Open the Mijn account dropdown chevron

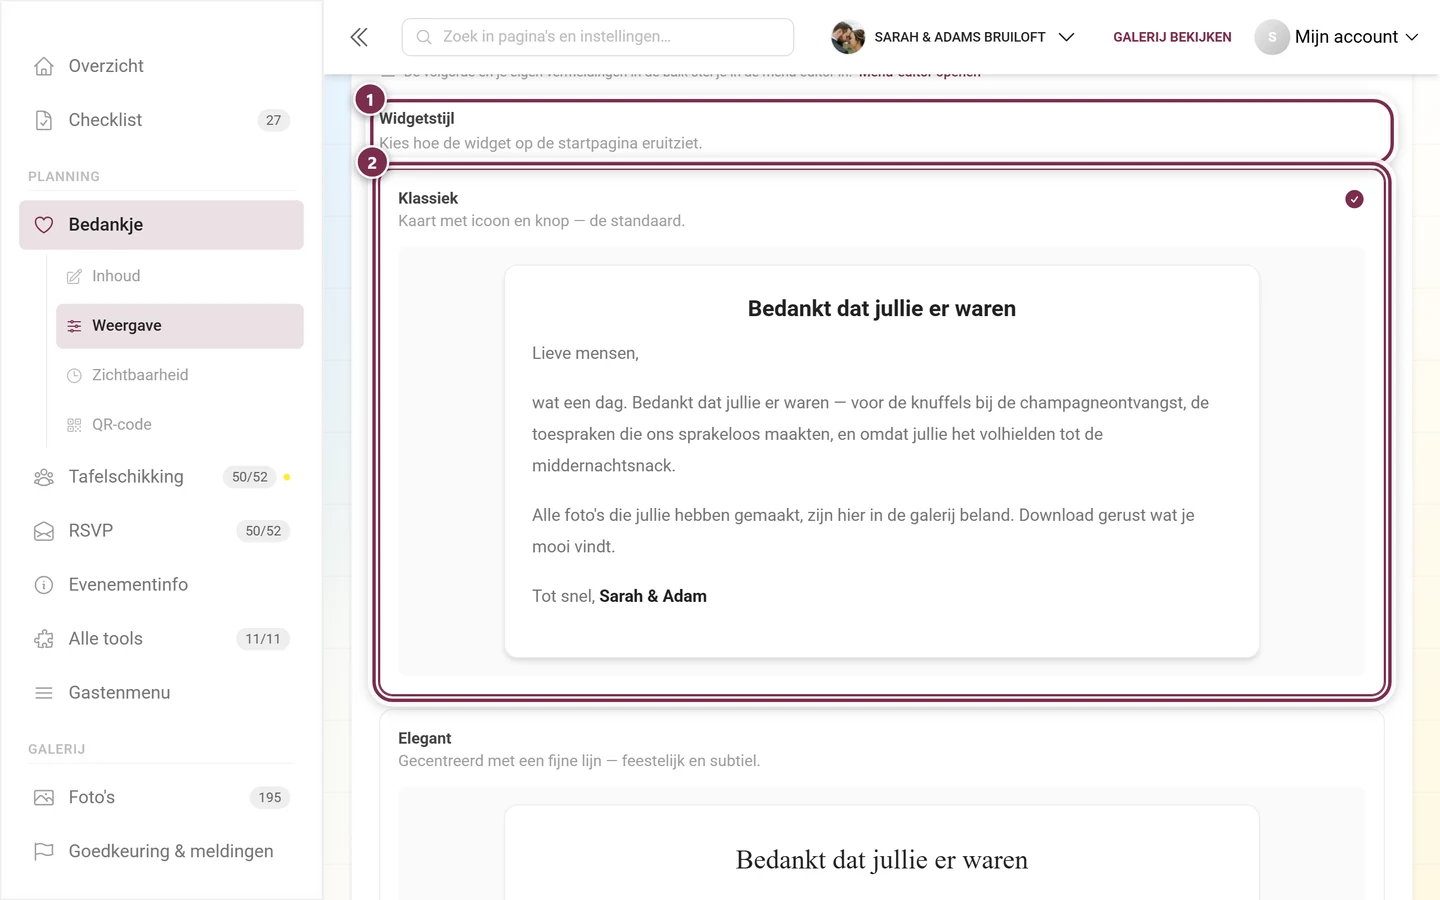point(1412,37)
